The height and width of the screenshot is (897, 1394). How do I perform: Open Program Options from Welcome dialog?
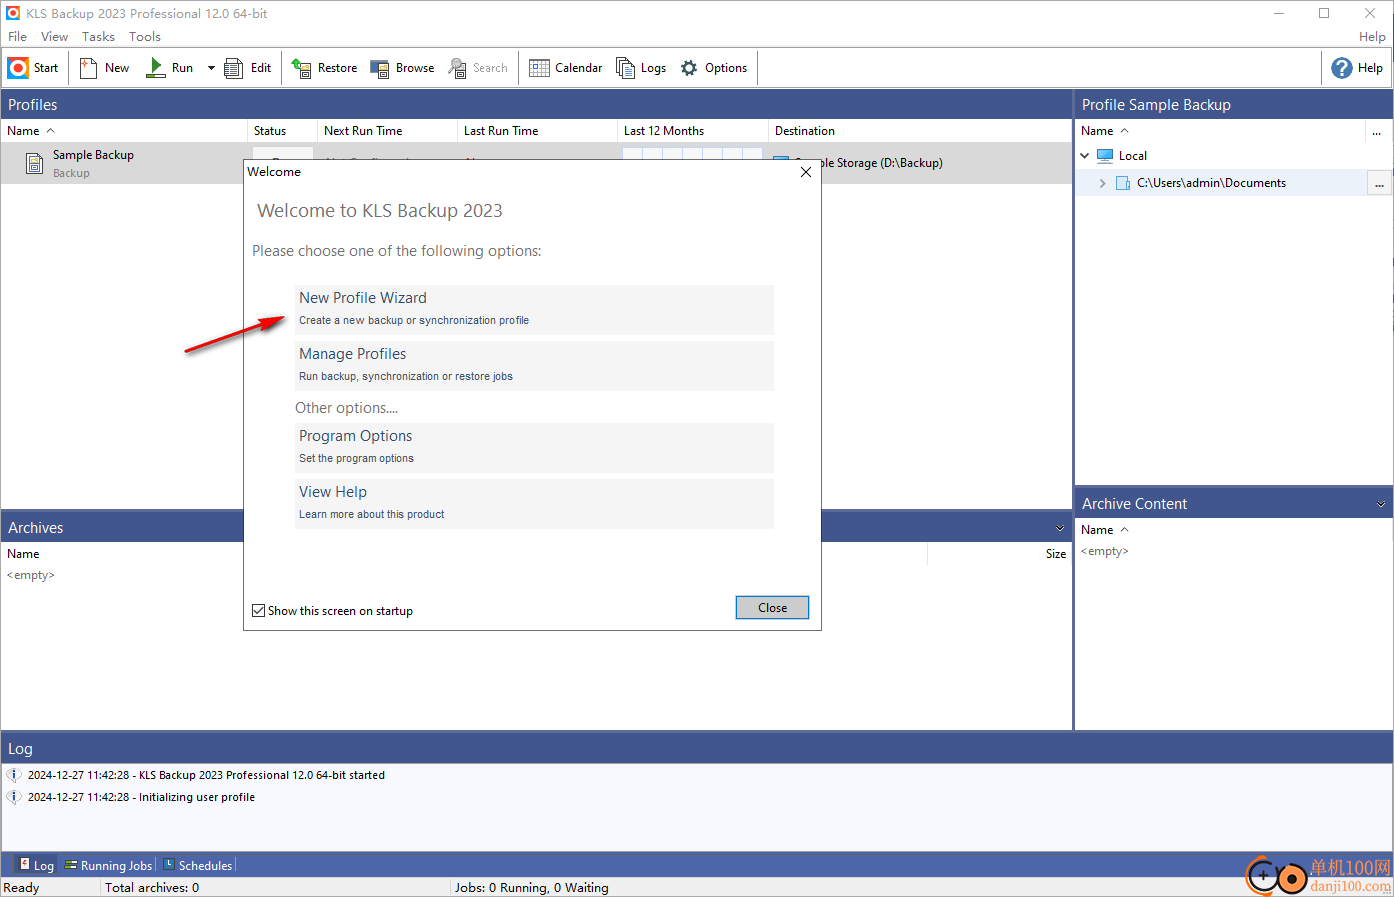(534, 447)
